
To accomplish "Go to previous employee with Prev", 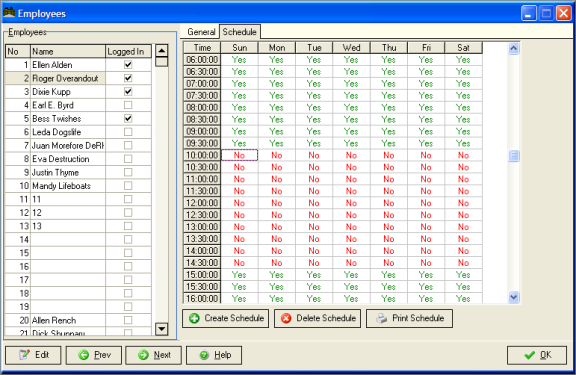I will pos(94,355).
